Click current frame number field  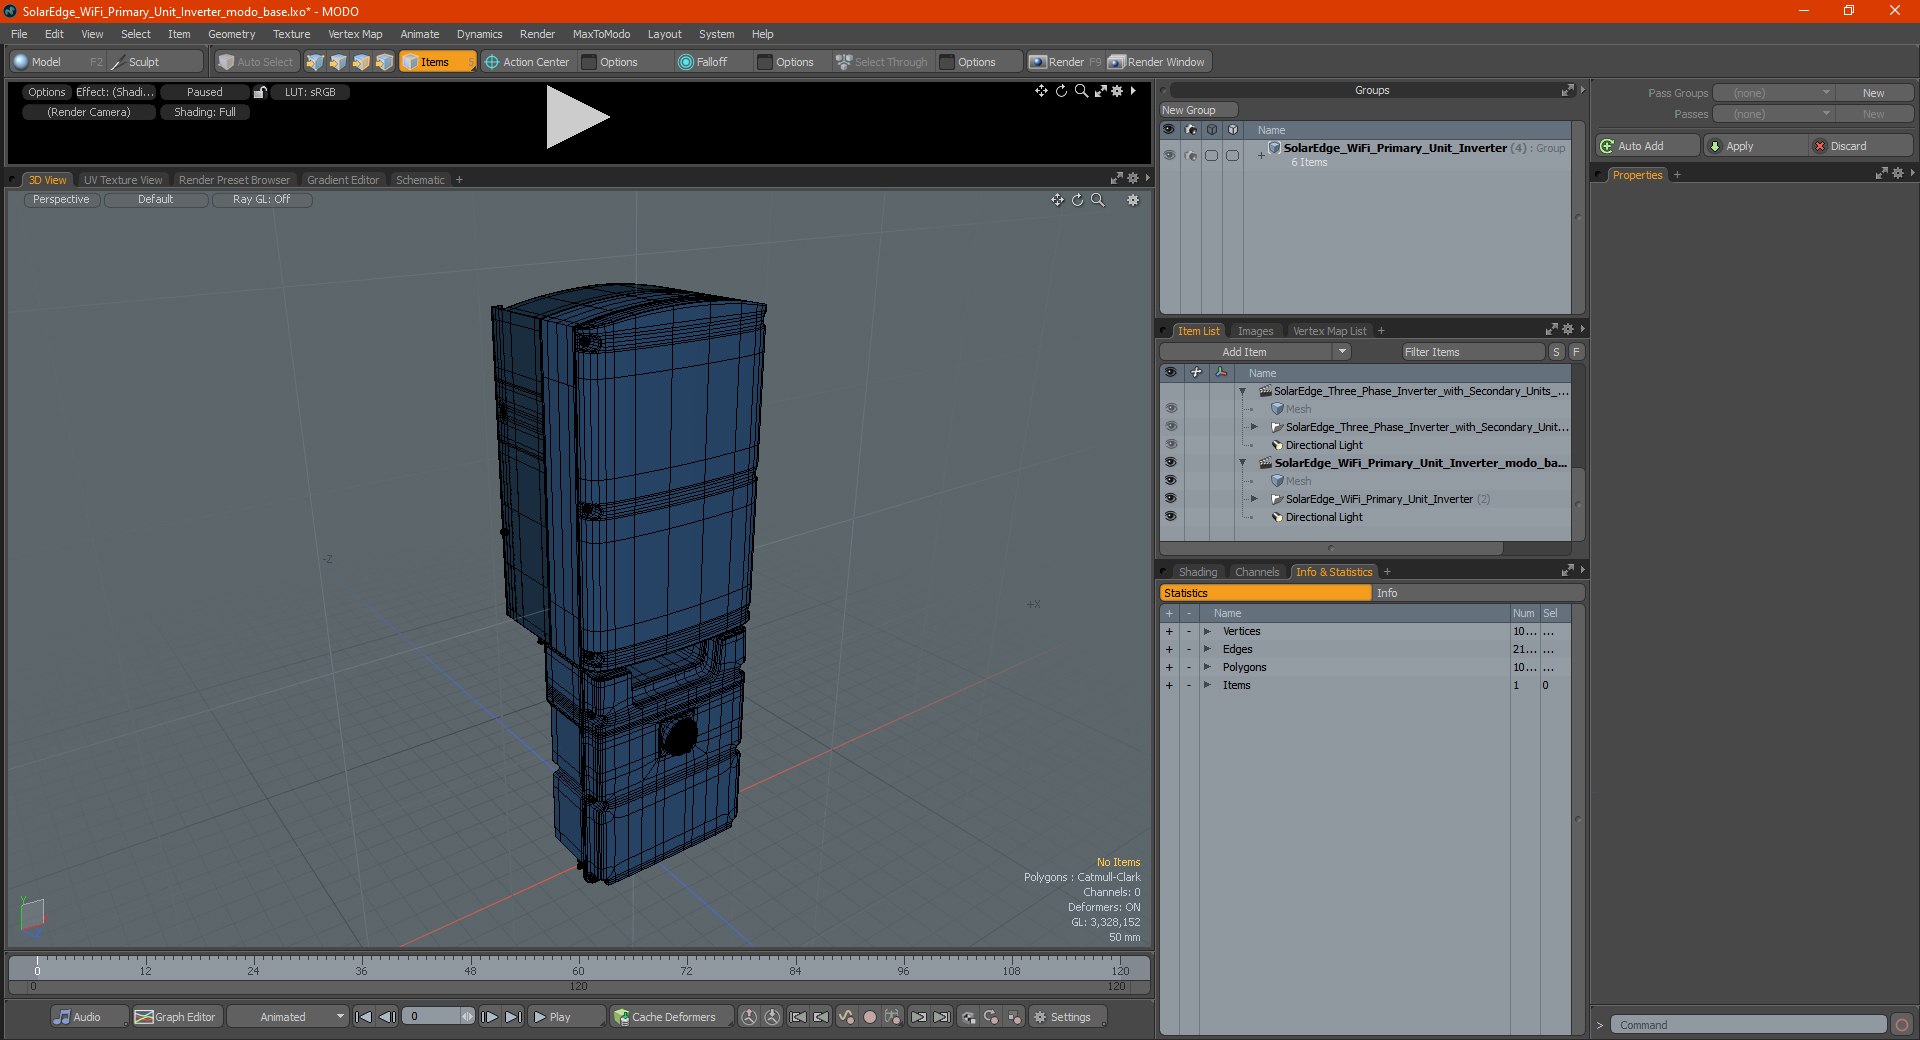click(433, 1017)
